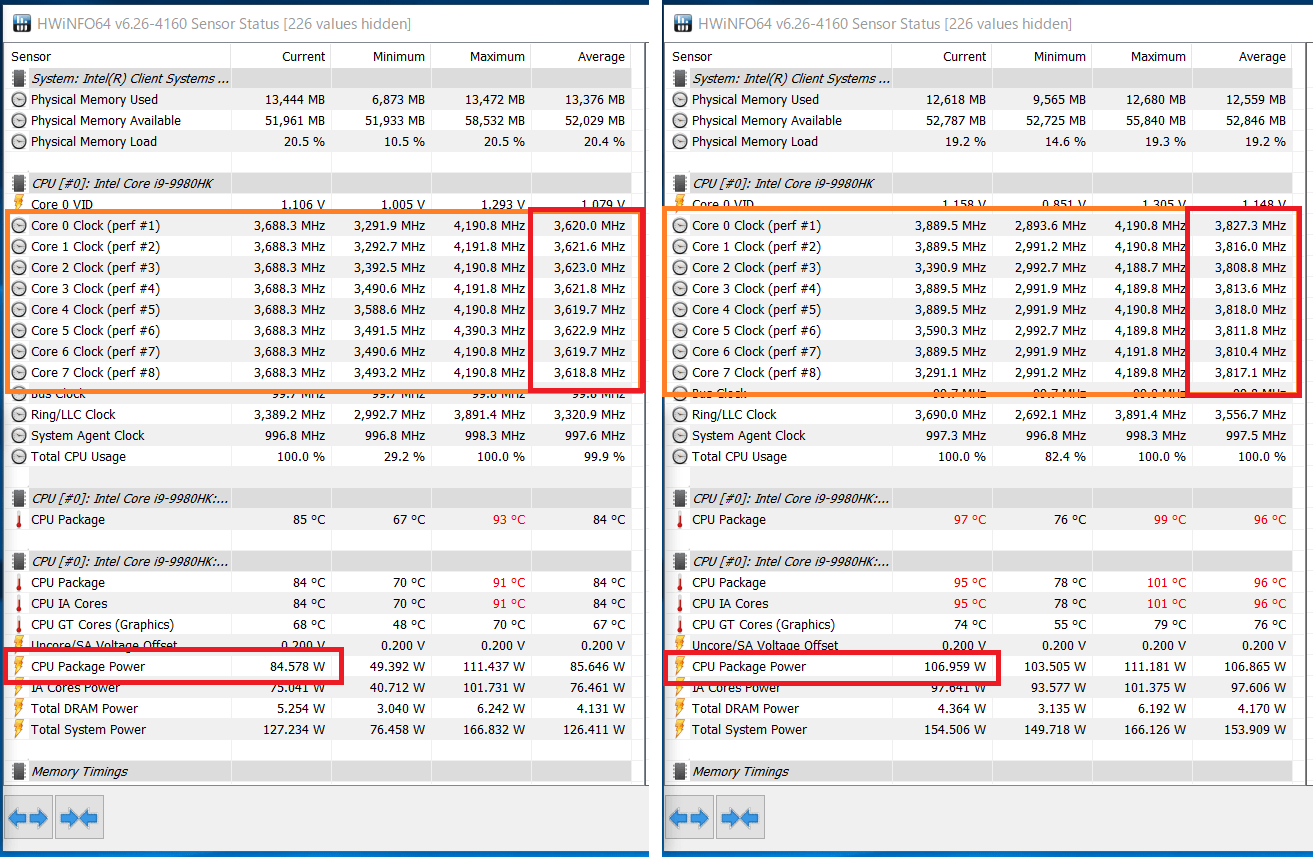
Task: Select Core 7 Clock (perf #8) row, left window
Action: [318, 373]
